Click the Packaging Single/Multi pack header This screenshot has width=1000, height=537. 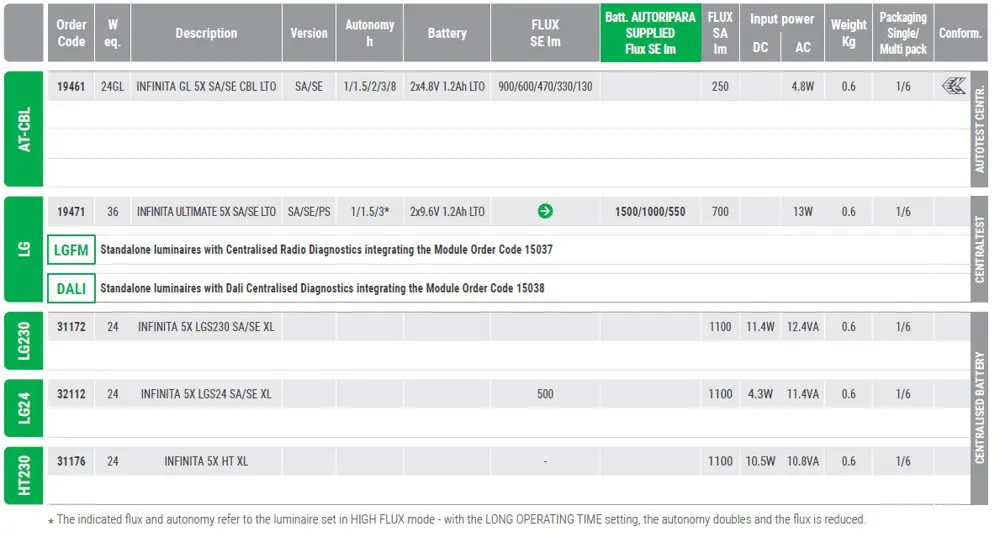pos(903,33)
